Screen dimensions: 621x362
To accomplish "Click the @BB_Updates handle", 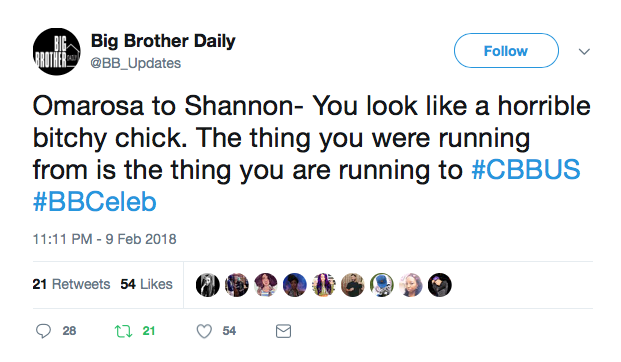I will click(136, 63).
